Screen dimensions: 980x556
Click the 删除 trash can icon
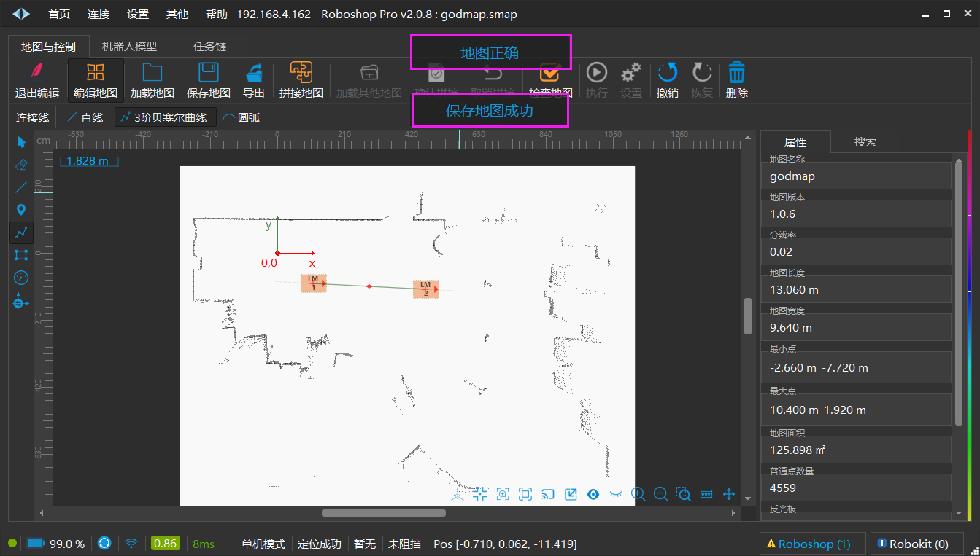point(736,72)
